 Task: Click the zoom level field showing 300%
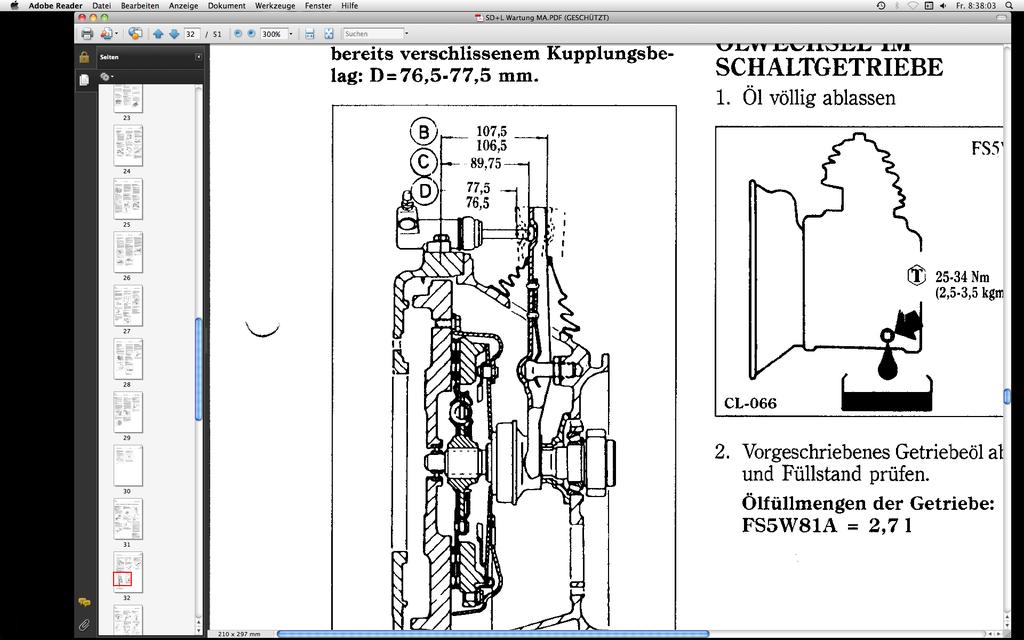(x=272, y=34)
